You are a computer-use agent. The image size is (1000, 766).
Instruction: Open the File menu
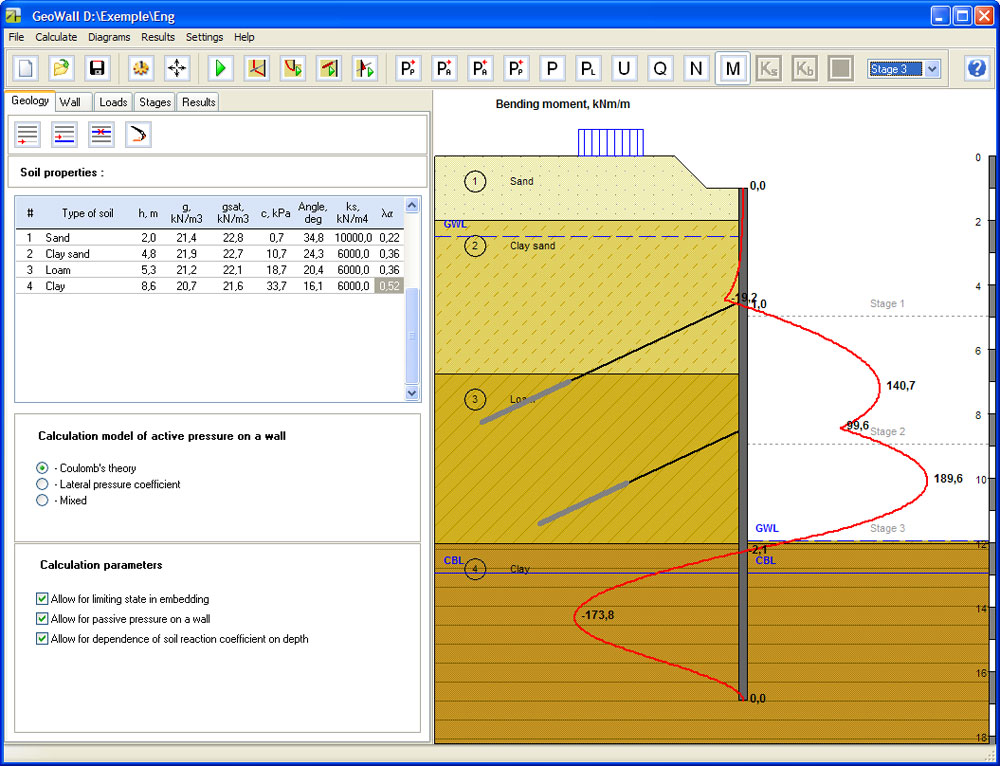point(16,37)
